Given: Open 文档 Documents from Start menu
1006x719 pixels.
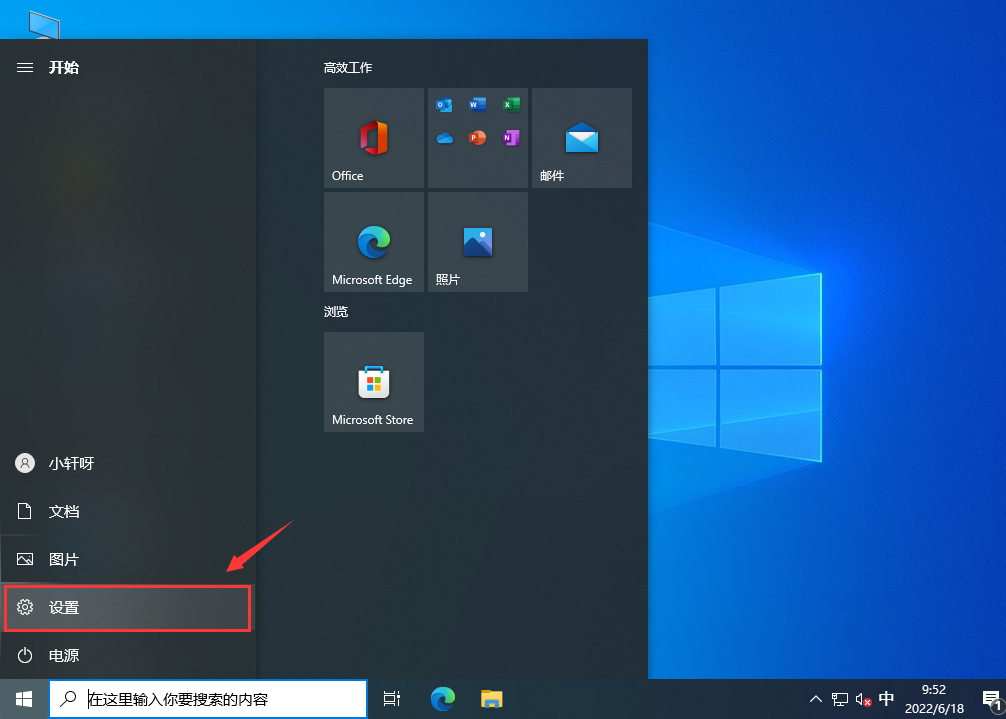Looking at the screenshot, I should coord(128,511).
